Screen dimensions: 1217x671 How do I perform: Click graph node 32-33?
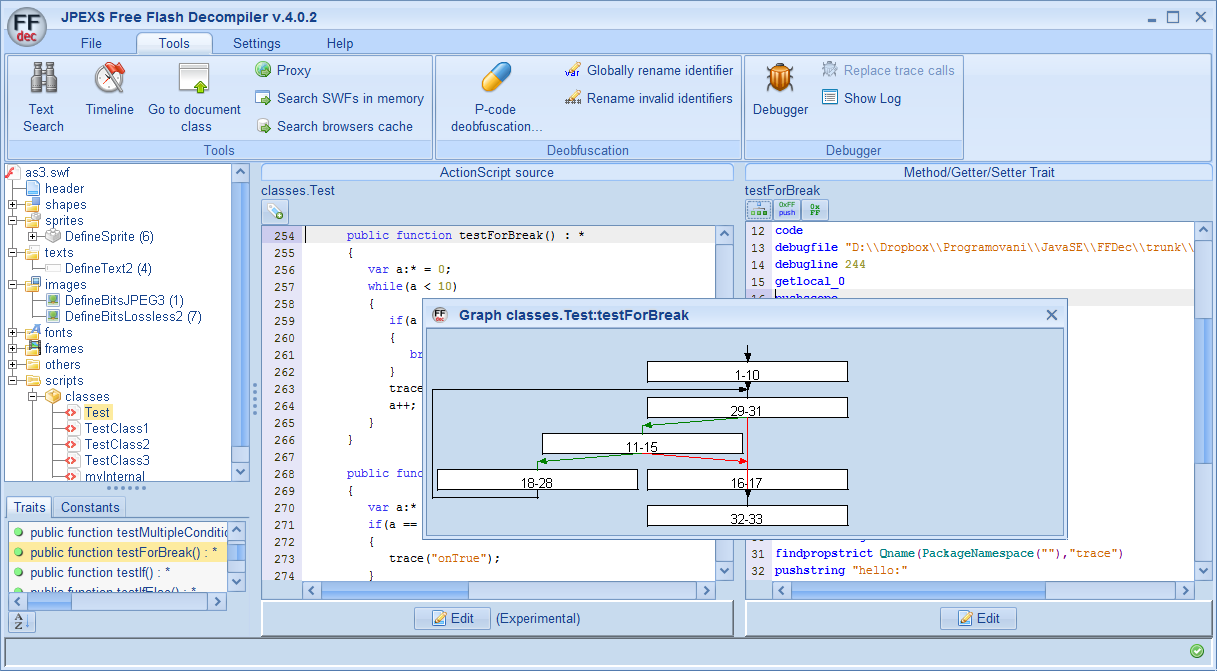pyautogui.click(x=747, y=516)
